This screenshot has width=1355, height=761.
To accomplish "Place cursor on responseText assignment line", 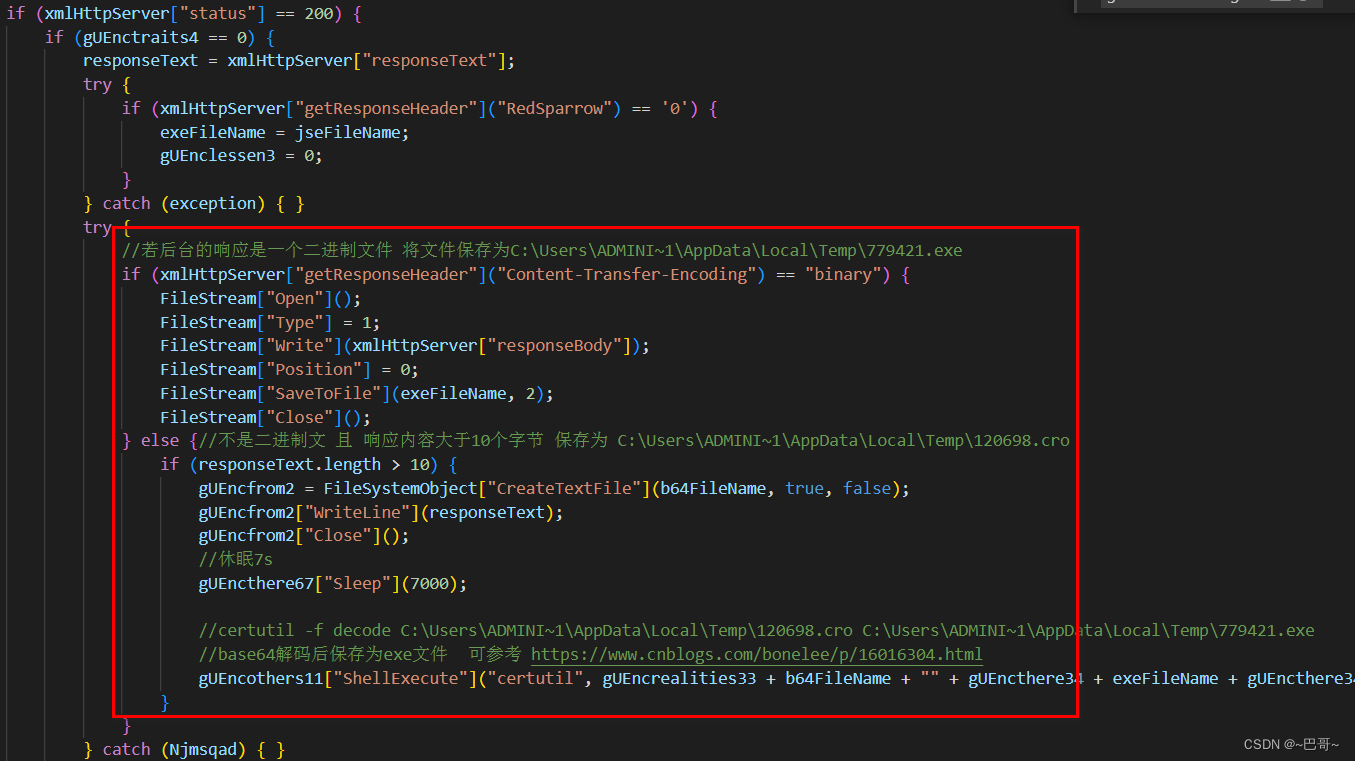I will (299, 61).
